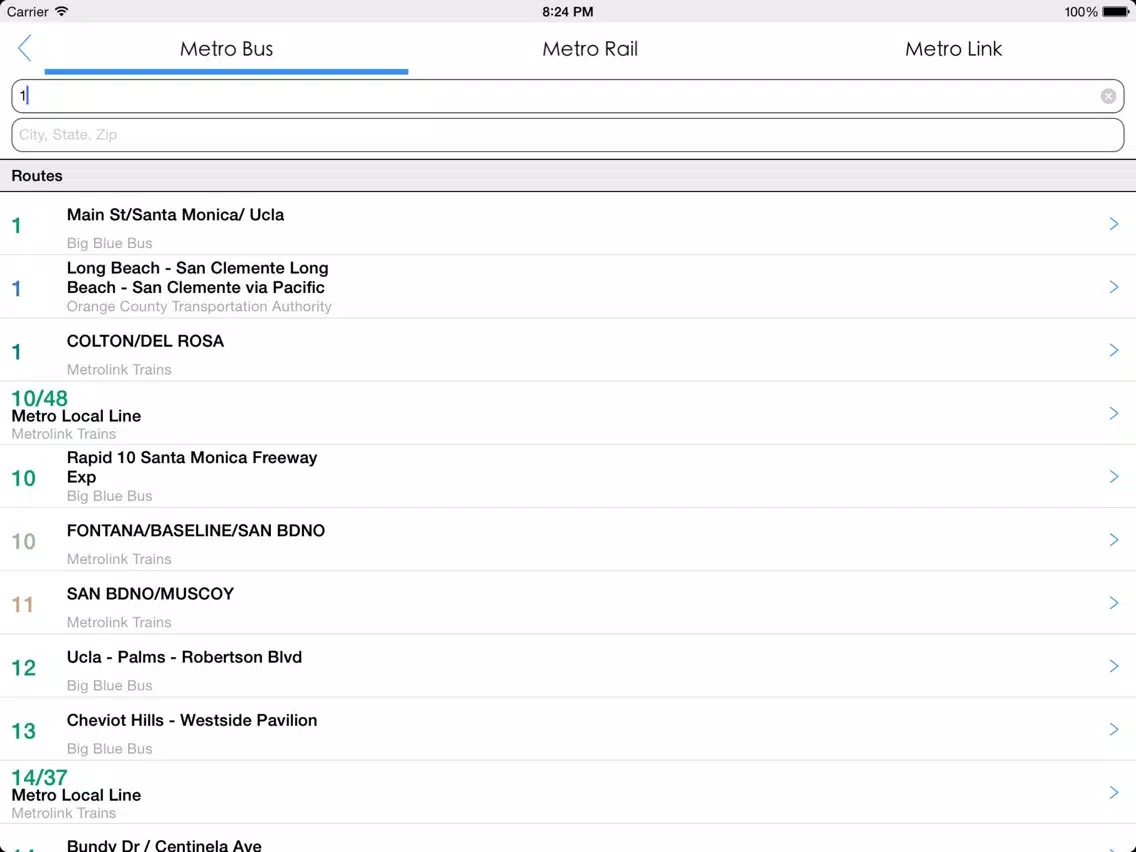Switch to the Metro Rail tab

[590, 49]
